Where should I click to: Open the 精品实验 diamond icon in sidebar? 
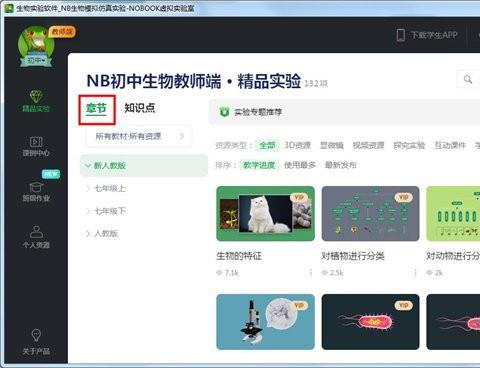click(36, 96)
